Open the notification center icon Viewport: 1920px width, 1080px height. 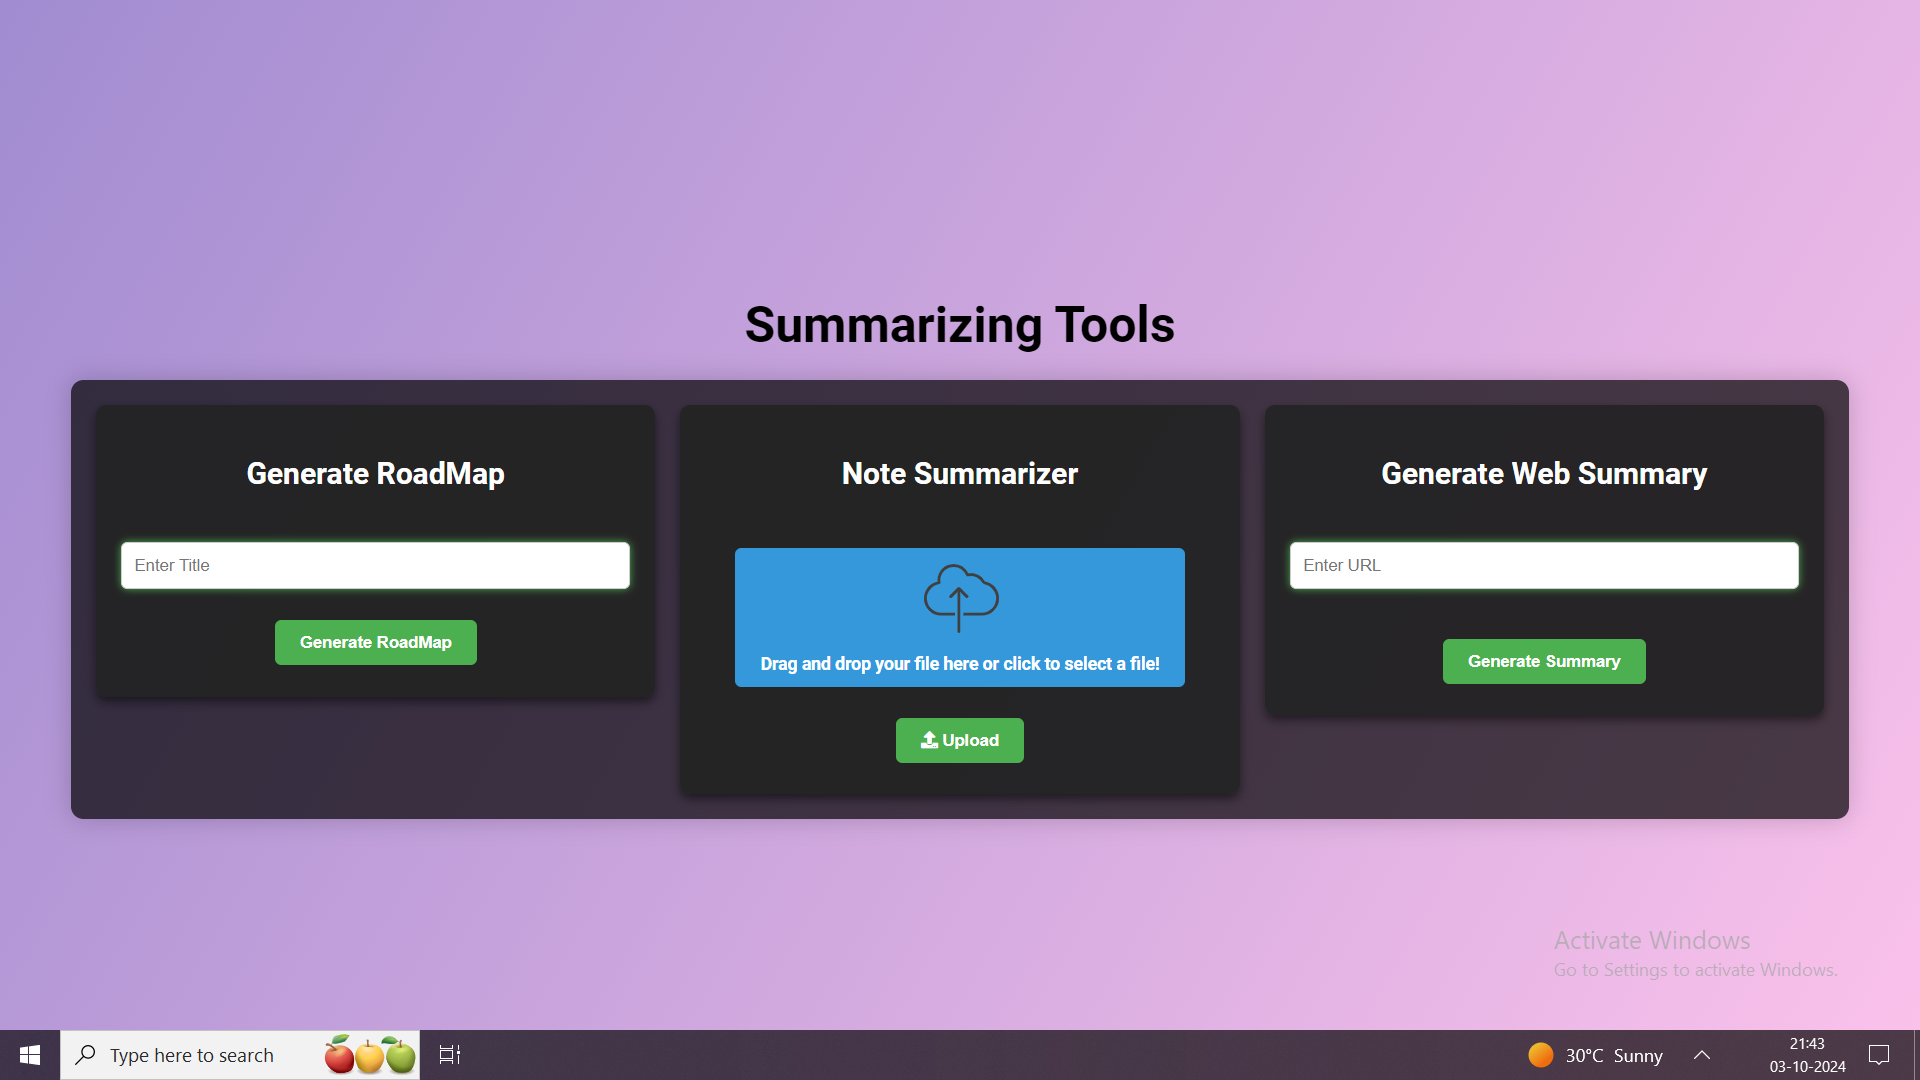1879,1055
